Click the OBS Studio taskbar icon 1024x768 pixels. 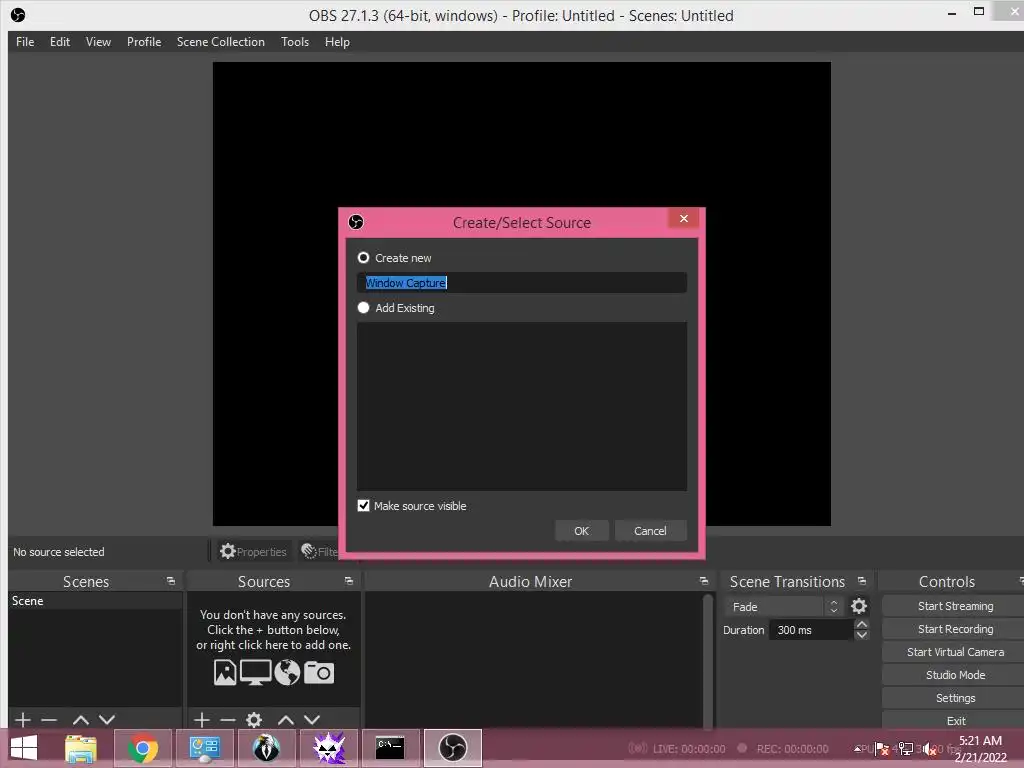[453, 748]
